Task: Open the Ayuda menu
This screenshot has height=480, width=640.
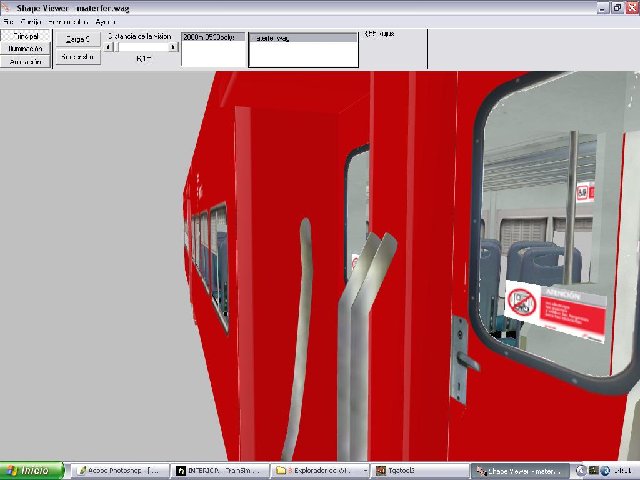Action: tap(106, 21)
